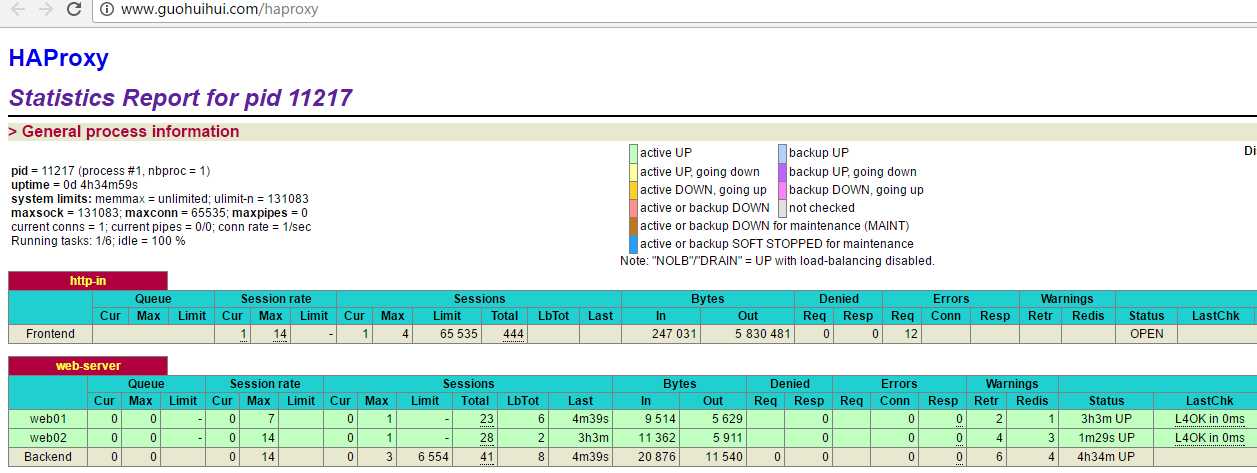Image resolution: width=1257 pixels, height=473 pixels.
Task: Open the HAProxy title link
Action: tap(58, 58)
